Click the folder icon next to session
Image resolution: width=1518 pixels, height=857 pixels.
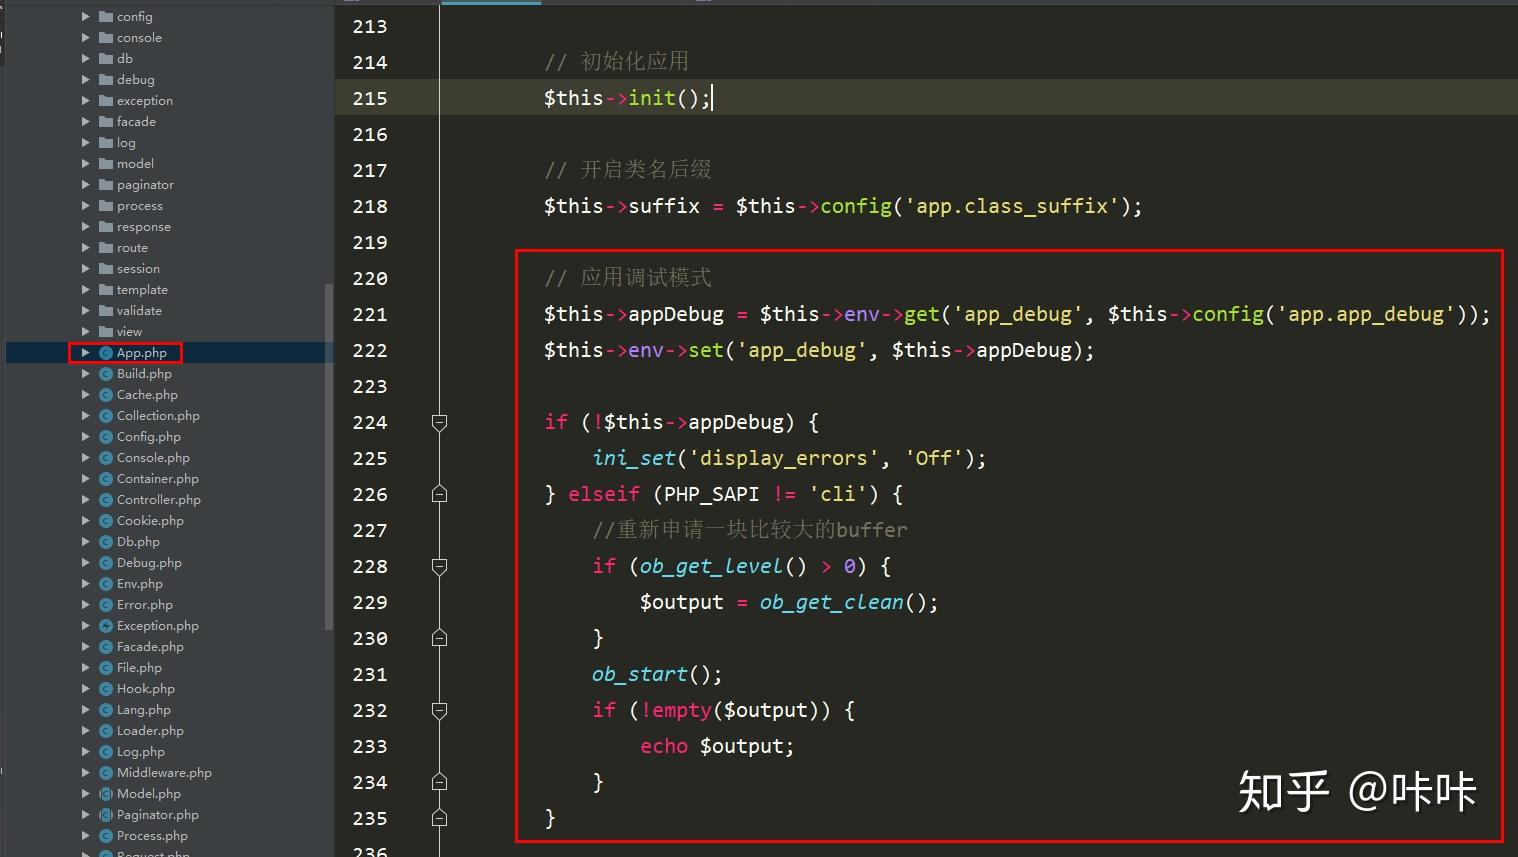pyautogui.click(x=104, y=268)
